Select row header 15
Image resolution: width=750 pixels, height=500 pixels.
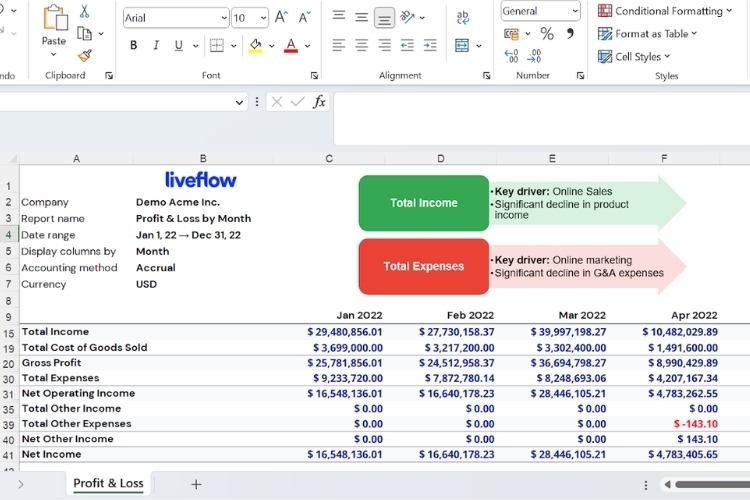click(9, 333)
